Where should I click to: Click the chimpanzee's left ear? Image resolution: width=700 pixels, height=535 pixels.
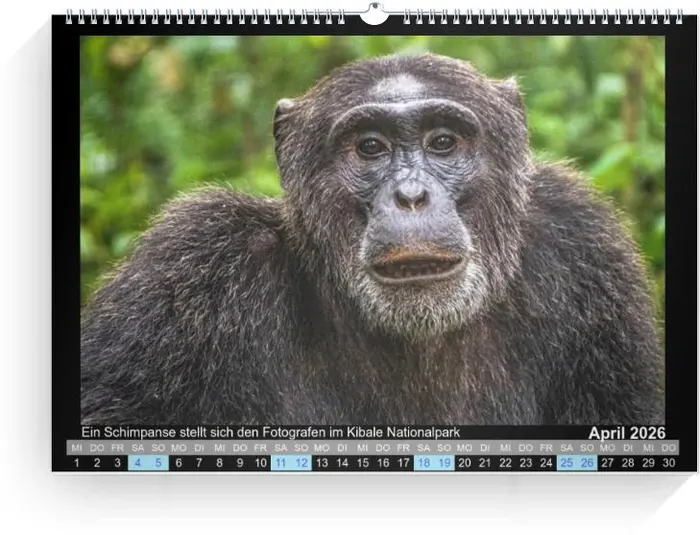(x=284, y=122)
